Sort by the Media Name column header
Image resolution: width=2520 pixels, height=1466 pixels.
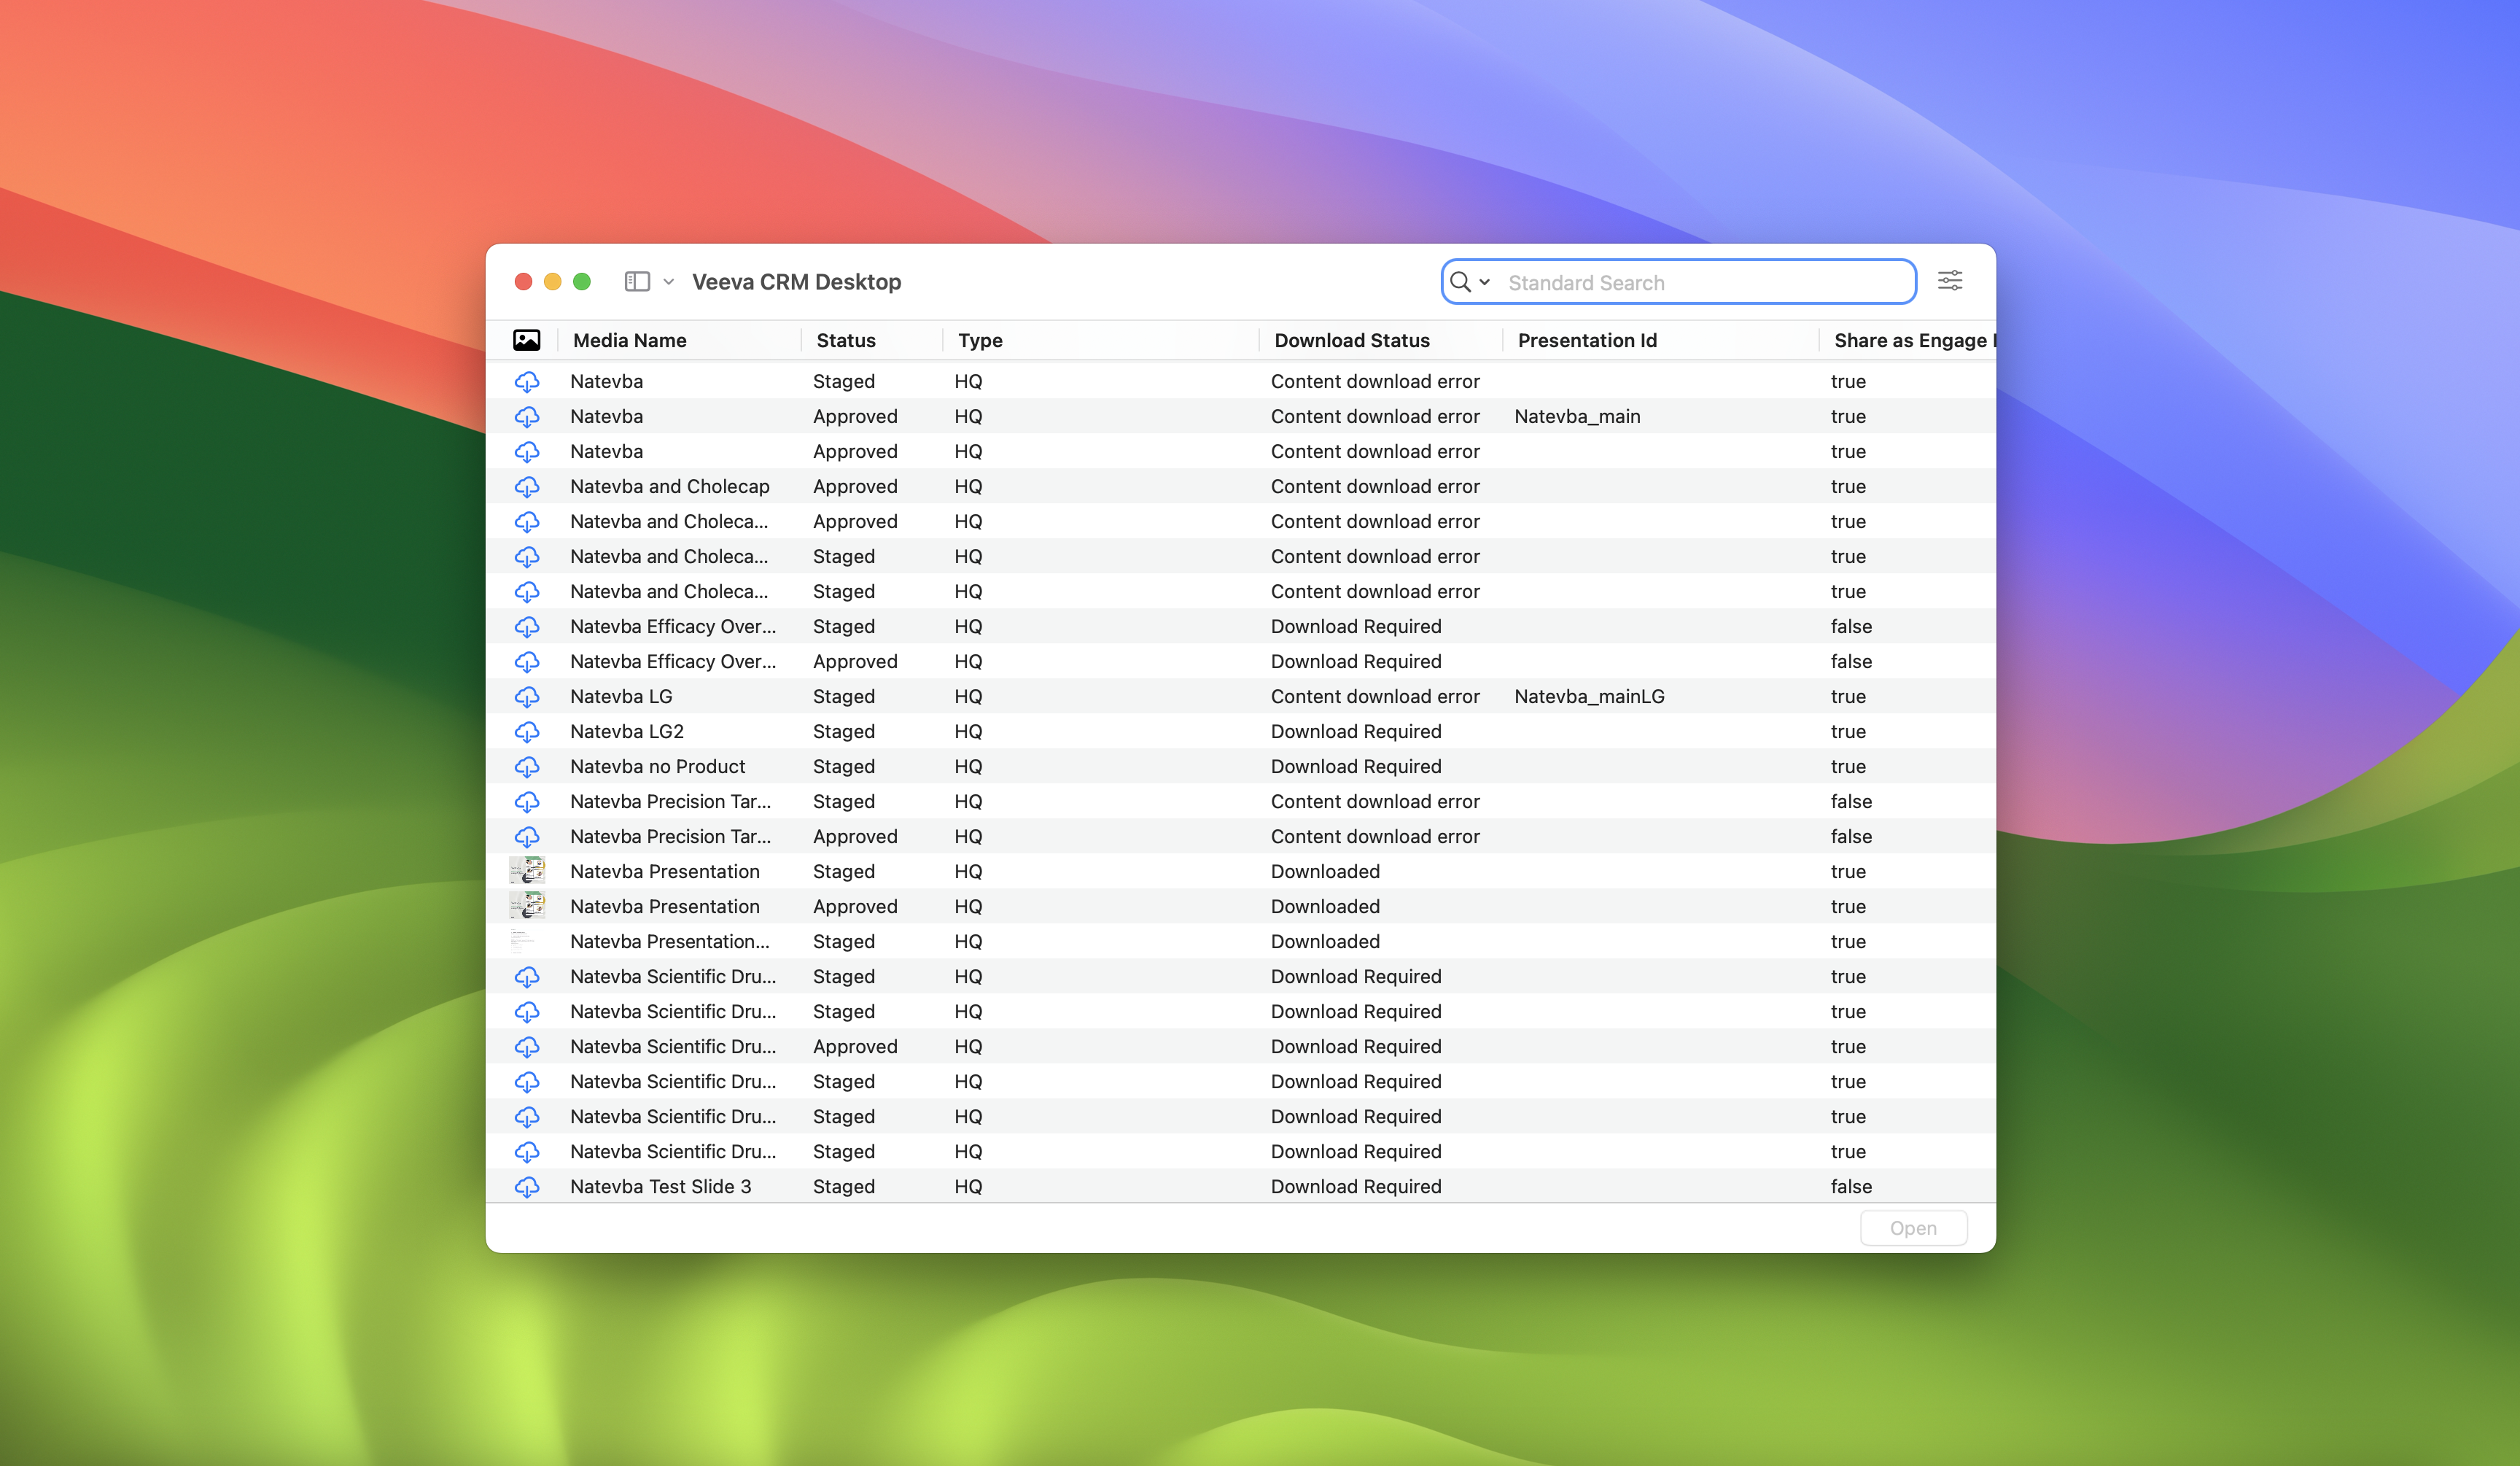[630, 340]
